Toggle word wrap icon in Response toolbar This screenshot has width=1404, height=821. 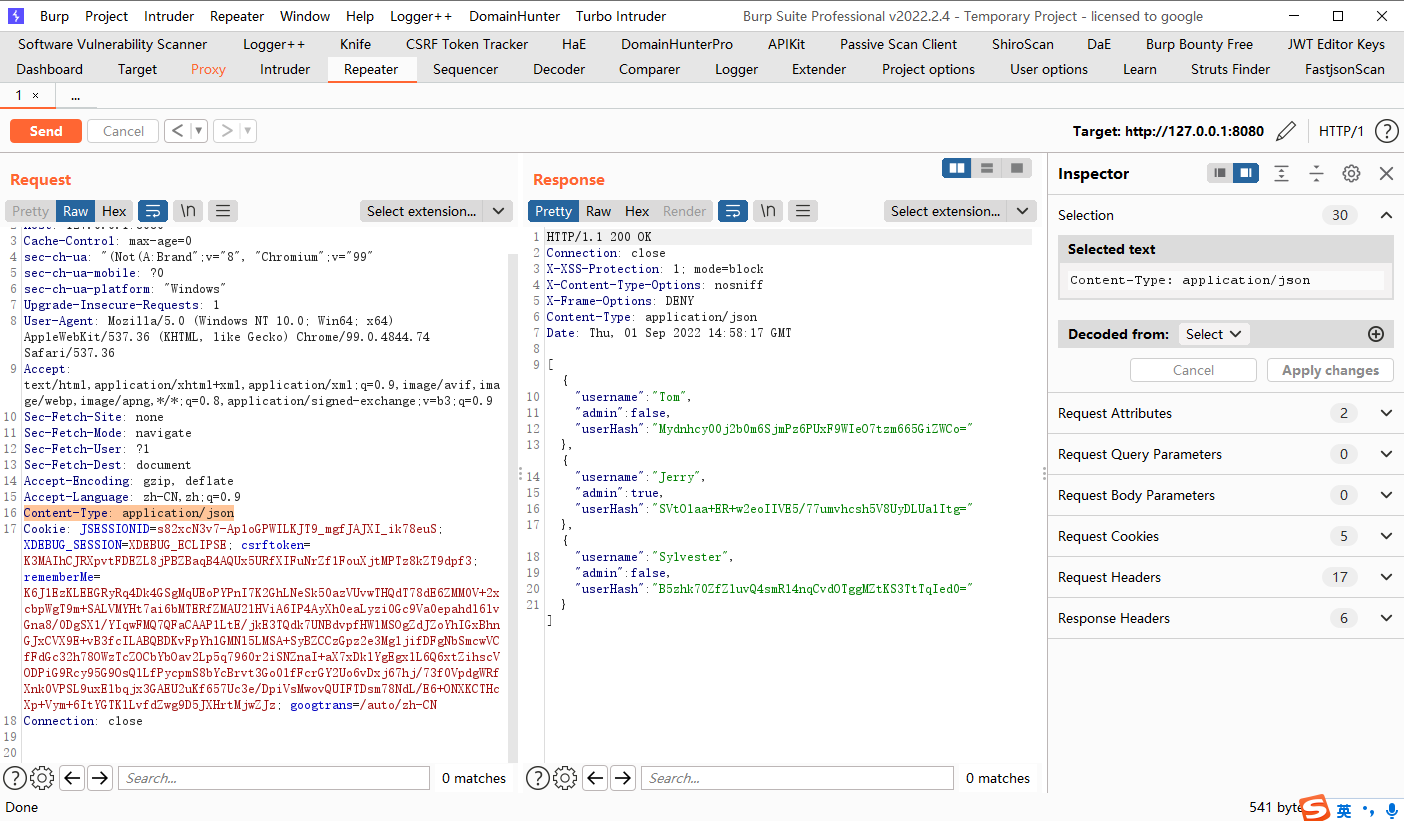pyautogui.click(x=733, y=211)
